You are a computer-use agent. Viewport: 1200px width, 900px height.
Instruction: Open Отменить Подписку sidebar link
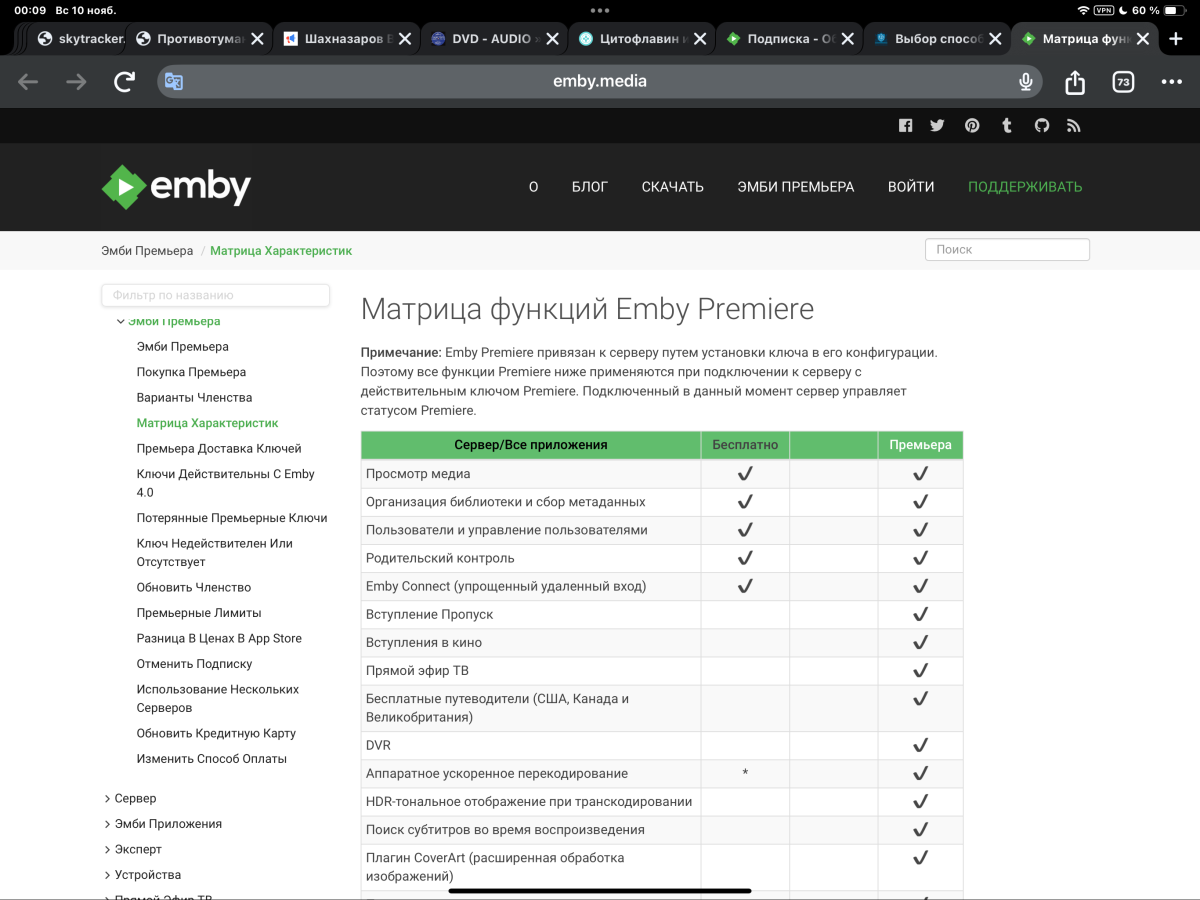[x=194, y=664]
